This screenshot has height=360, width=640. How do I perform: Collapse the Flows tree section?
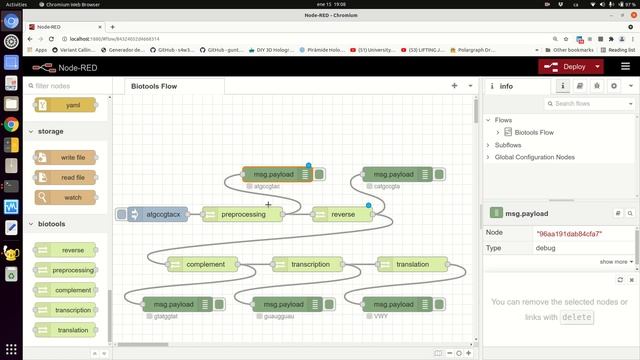[488, 120]
